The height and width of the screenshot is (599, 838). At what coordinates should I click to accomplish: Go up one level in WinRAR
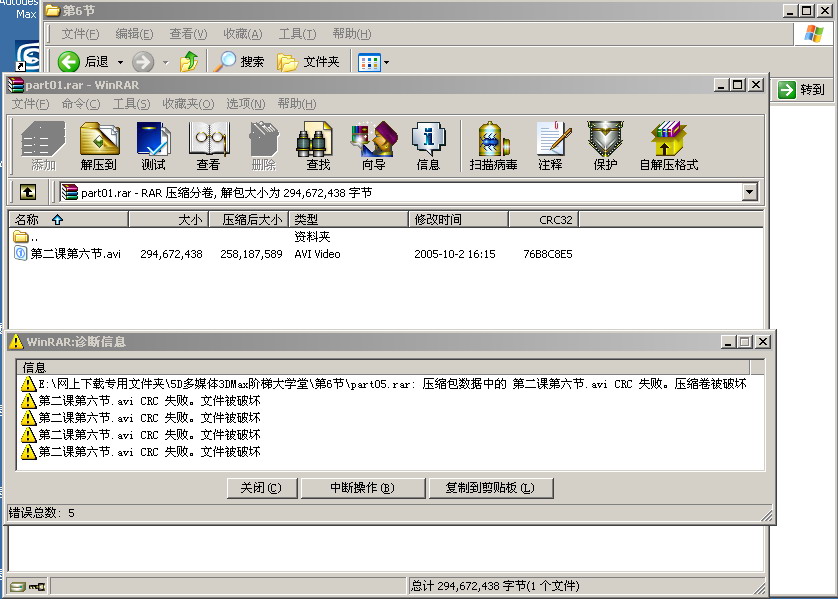click(x=28, y=192)
